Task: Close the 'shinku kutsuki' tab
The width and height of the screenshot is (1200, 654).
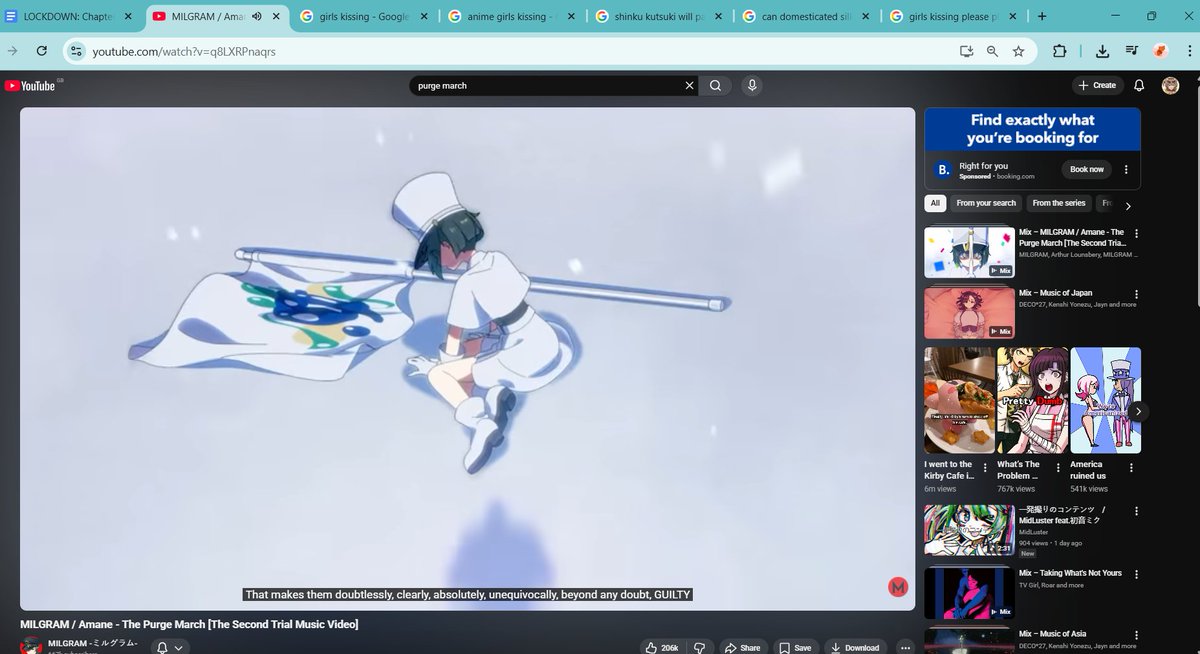Action: 717,16
